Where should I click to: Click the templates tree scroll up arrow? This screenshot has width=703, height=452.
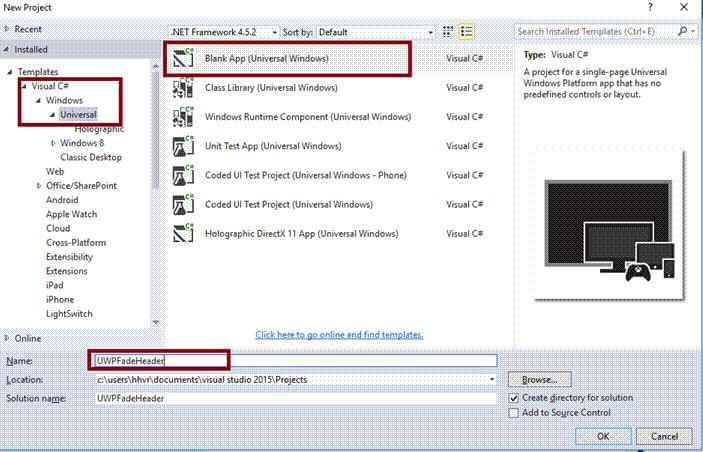[156, 66]
